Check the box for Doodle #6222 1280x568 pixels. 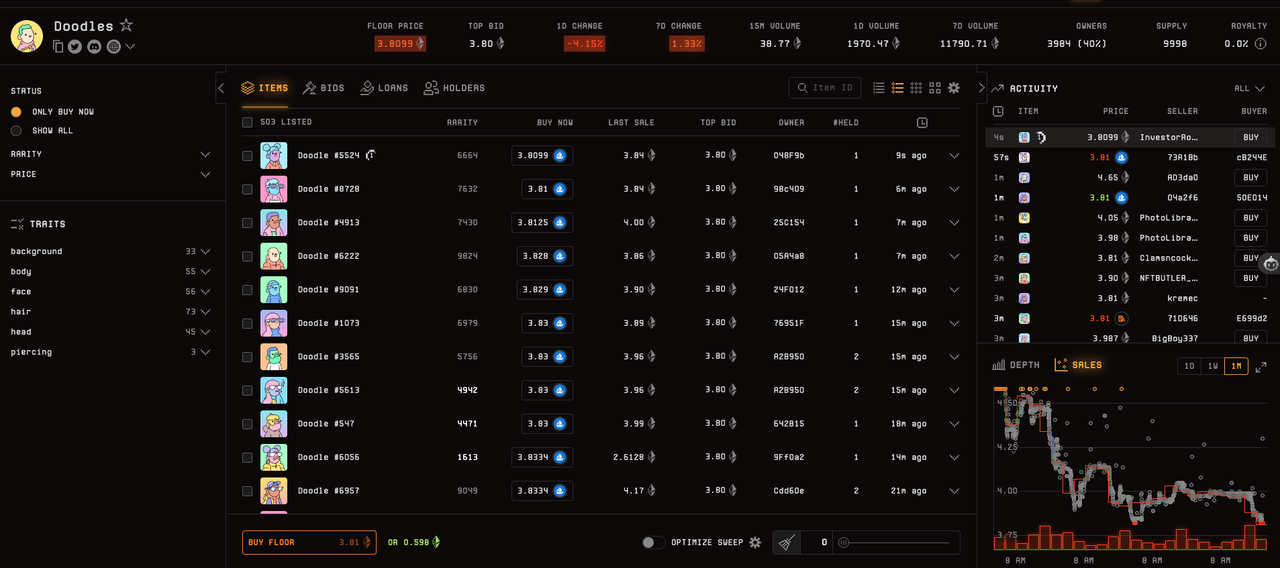(x=247, y=256)
